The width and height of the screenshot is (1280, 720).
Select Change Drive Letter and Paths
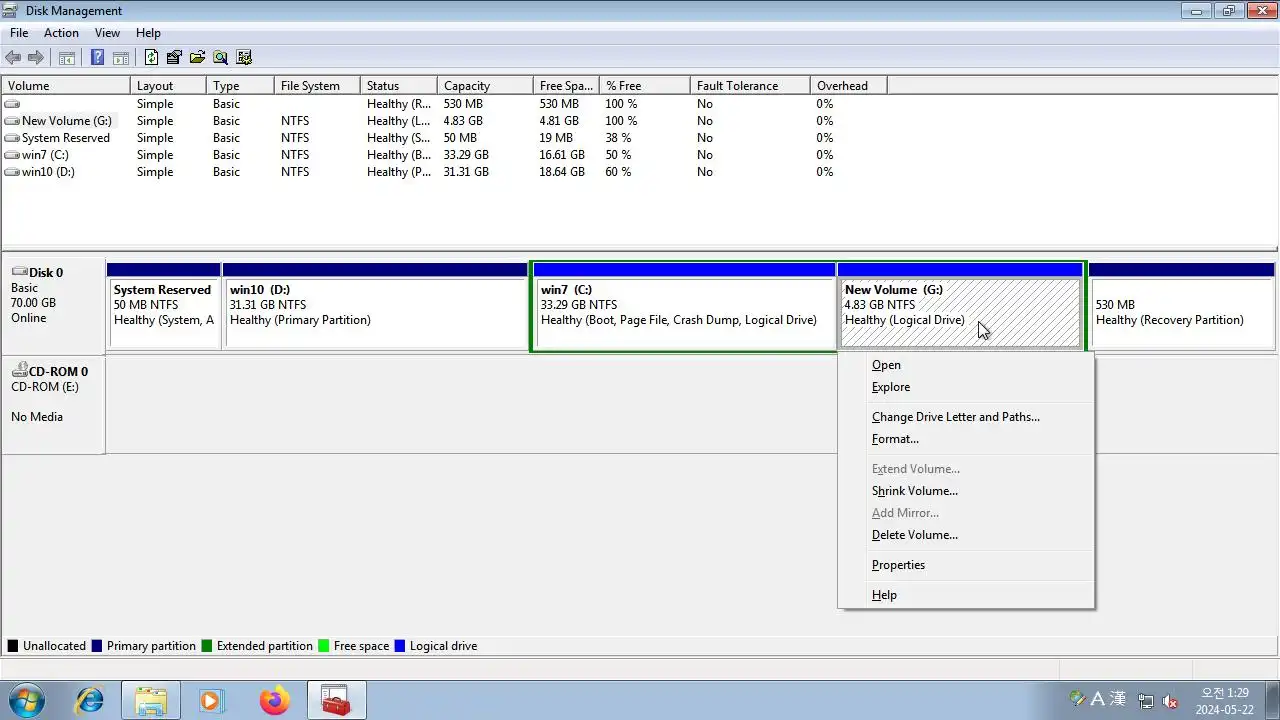(966, 417)
